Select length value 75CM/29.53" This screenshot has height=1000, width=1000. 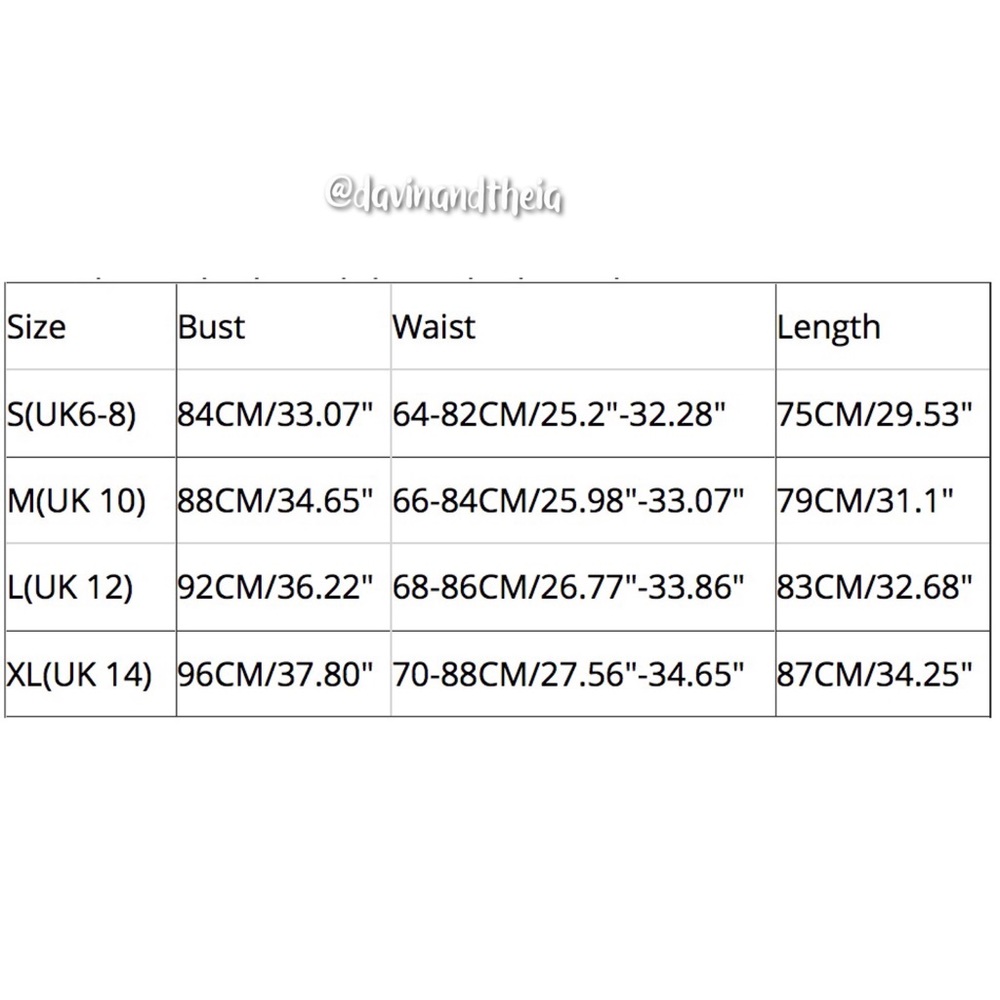tap(874, 415)
